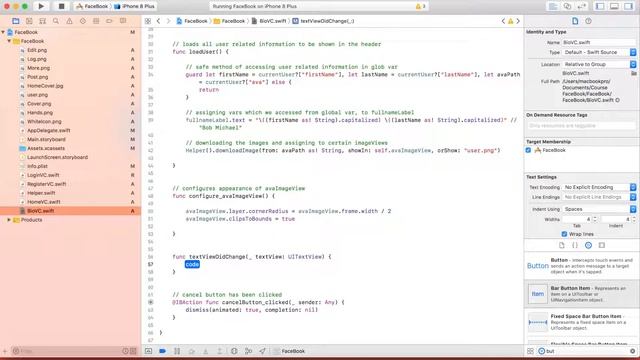Viewport: 640px width, 360px height.
Task: Click the debug Pause/Continue button
Action: click(177, 351)
